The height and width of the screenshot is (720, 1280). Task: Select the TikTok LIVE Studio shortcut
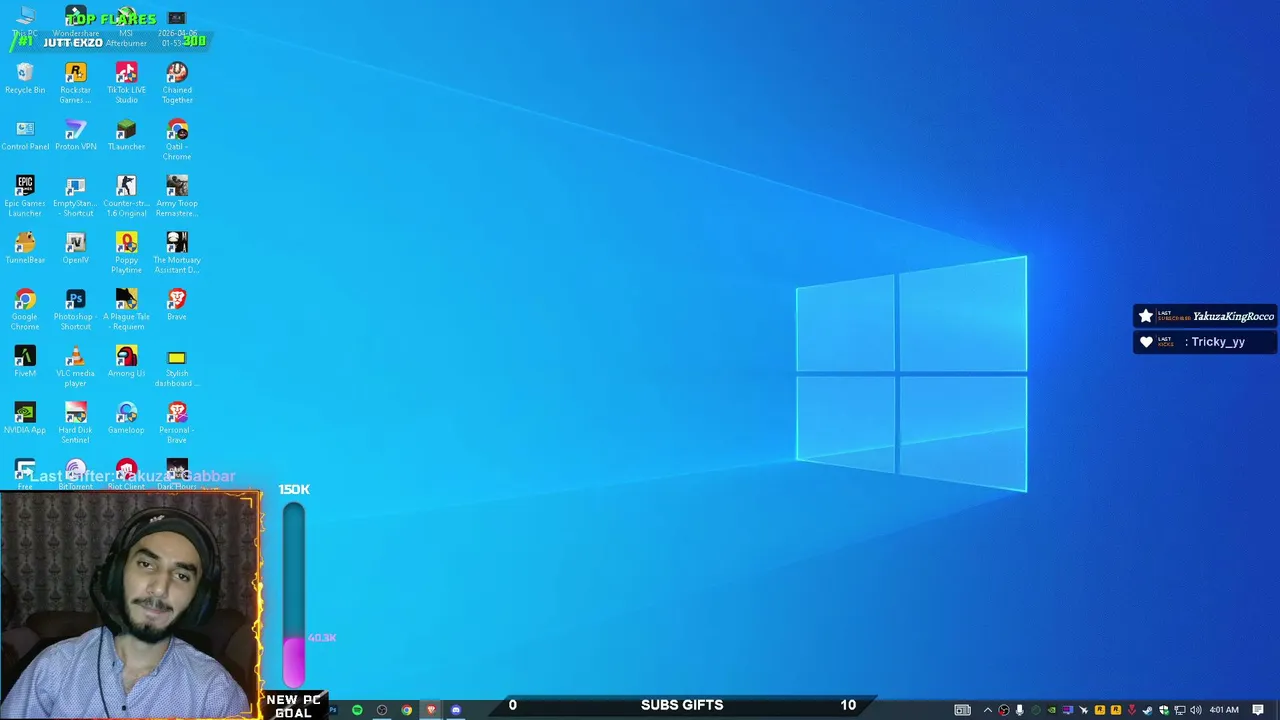pos(126,83)
